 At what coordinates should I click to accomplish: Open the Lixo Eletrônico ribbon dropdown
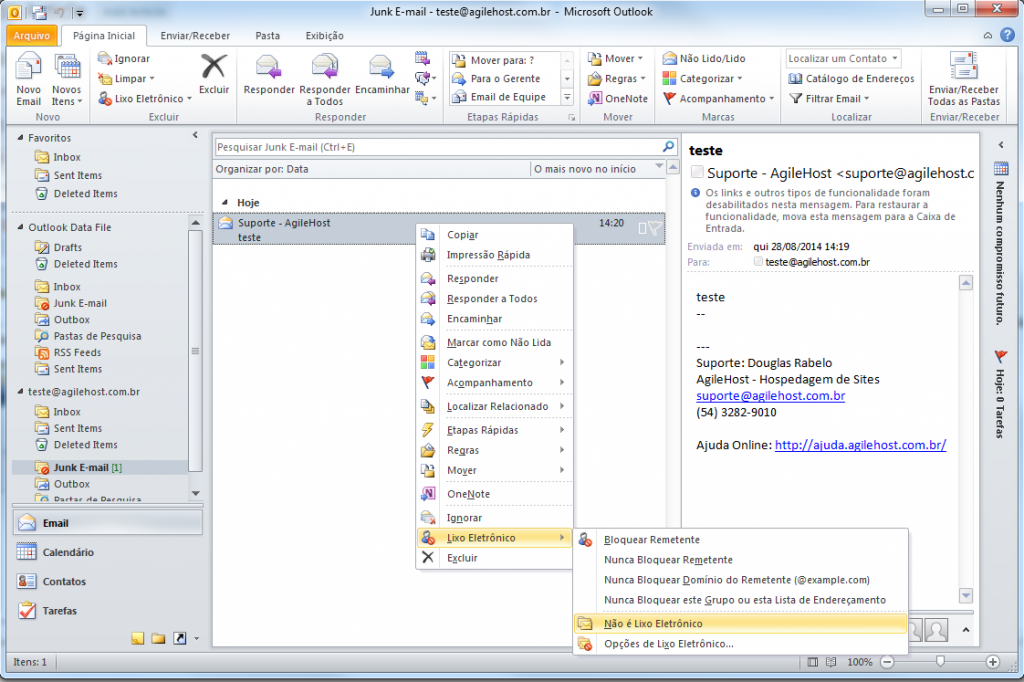[x=145, y=99]
